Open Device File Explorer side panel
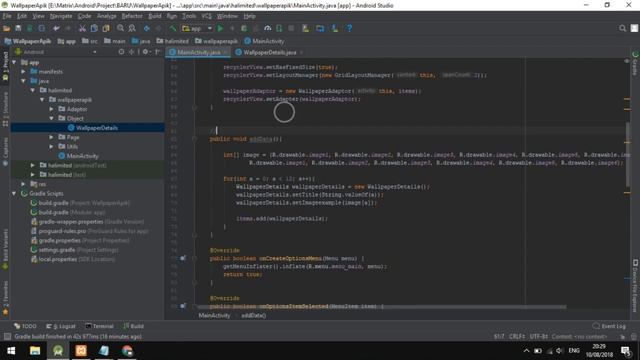Image resolution: width=640 pixels, height=360 pixels. (635, 286)
